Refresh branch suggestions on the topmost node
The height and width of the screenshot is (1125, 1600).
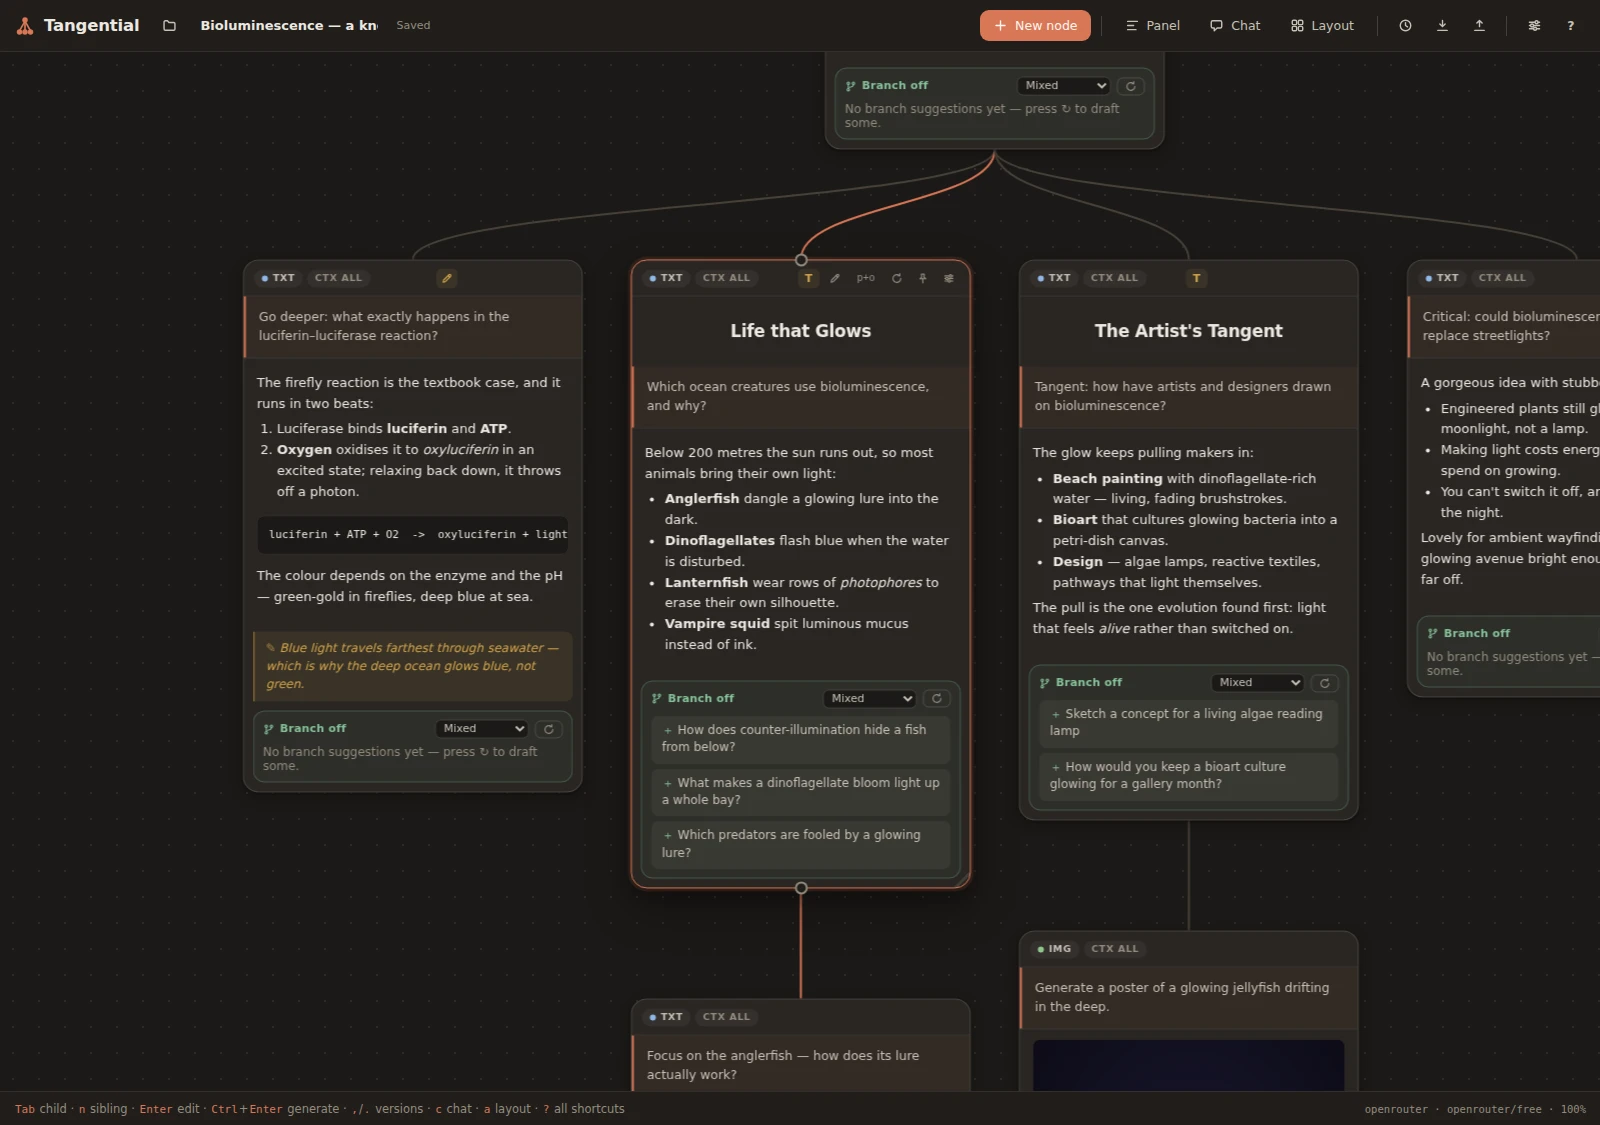[x=1131, y=86]
